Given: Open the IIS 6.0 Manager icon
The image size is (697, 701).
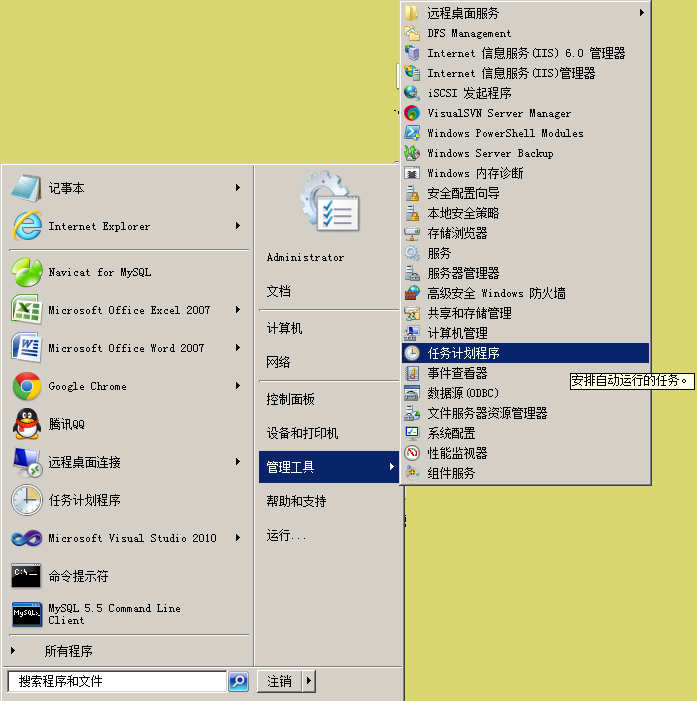Looking at the screenshot, I should (x=412, y=53).
